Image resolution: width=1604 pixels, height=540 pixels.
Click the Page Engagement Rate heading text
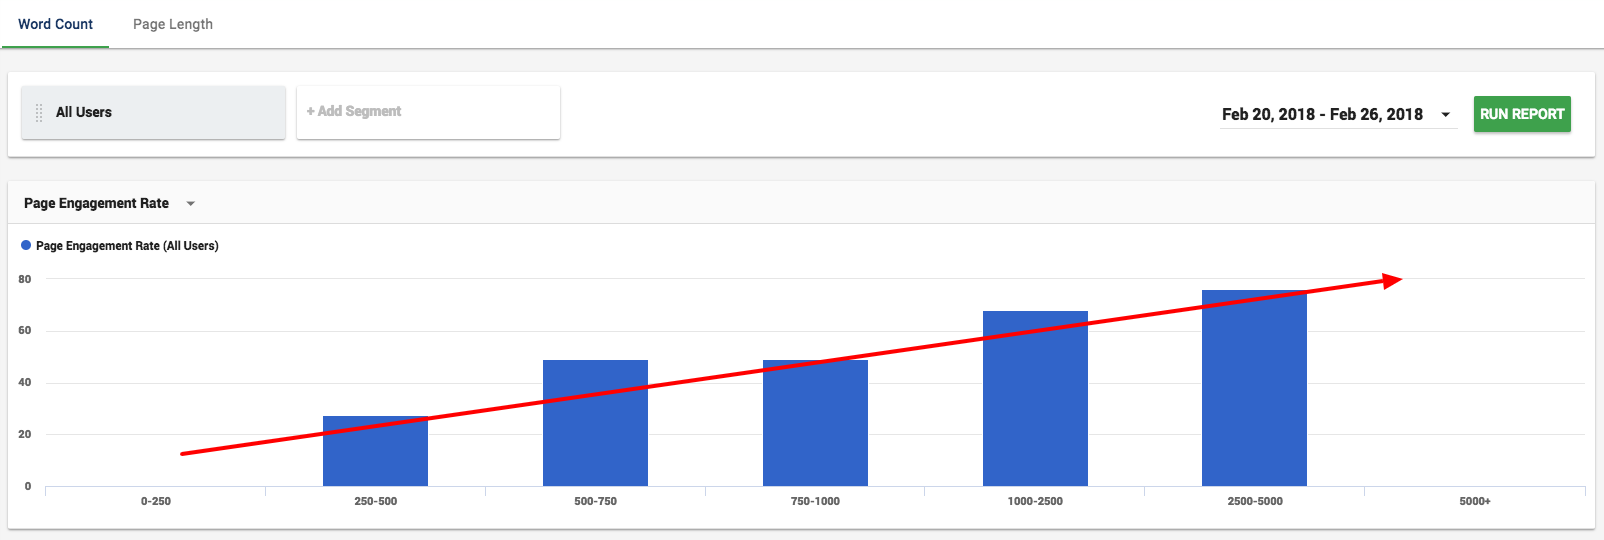pos(96,203)
